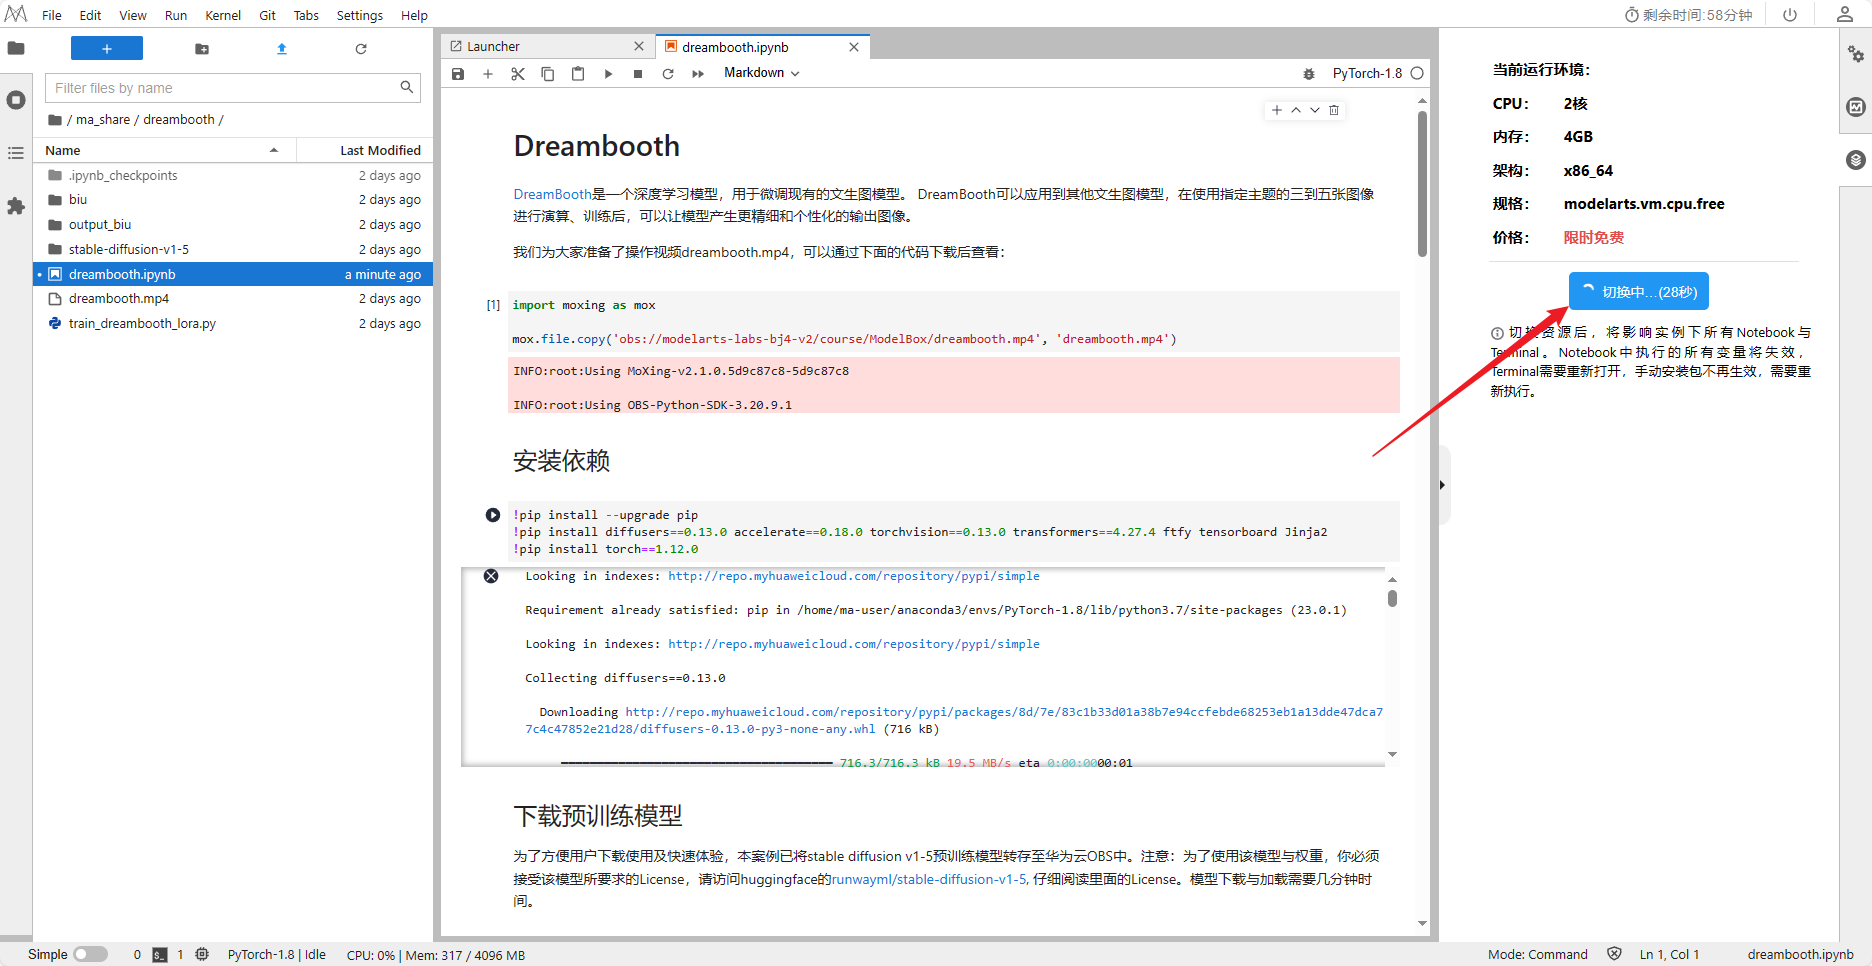The image size is (1872, 966).
Task: Open the Help menu
Action: tap(414, 15)
